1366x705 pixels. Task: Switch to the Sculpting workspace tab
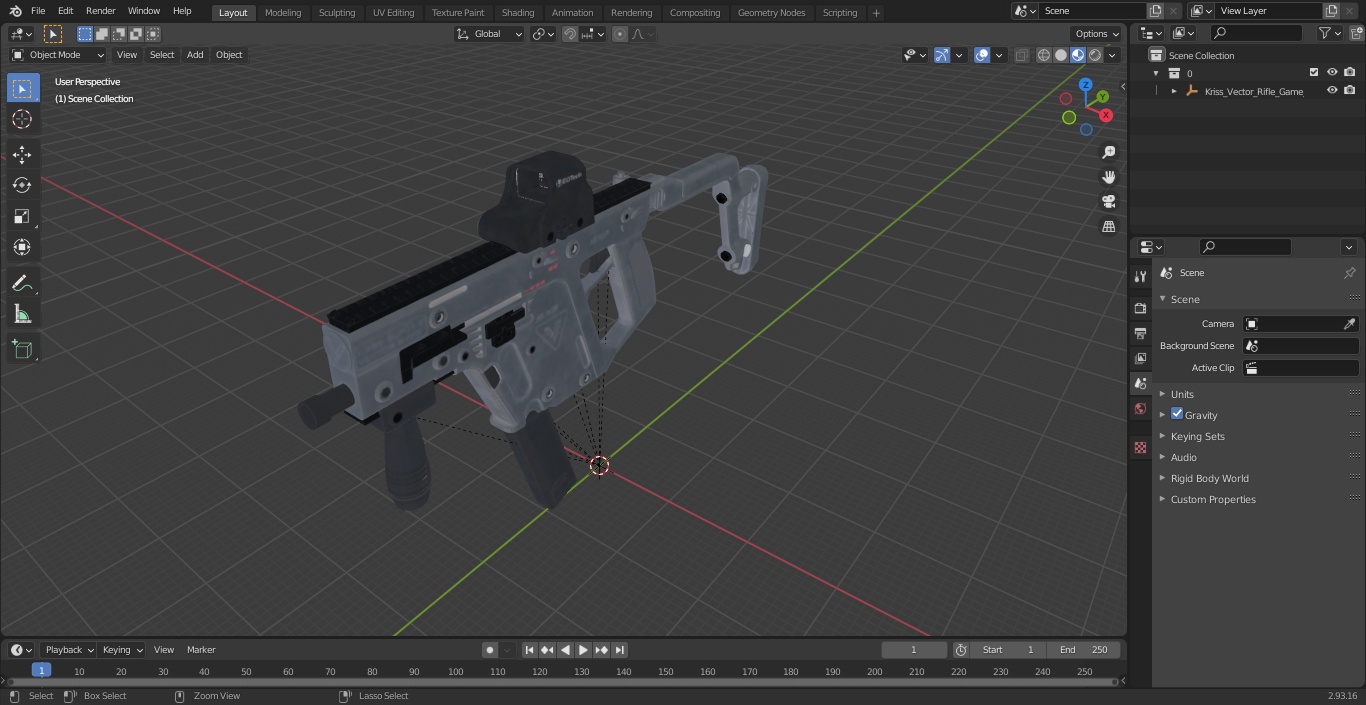[x=337, y=13]
